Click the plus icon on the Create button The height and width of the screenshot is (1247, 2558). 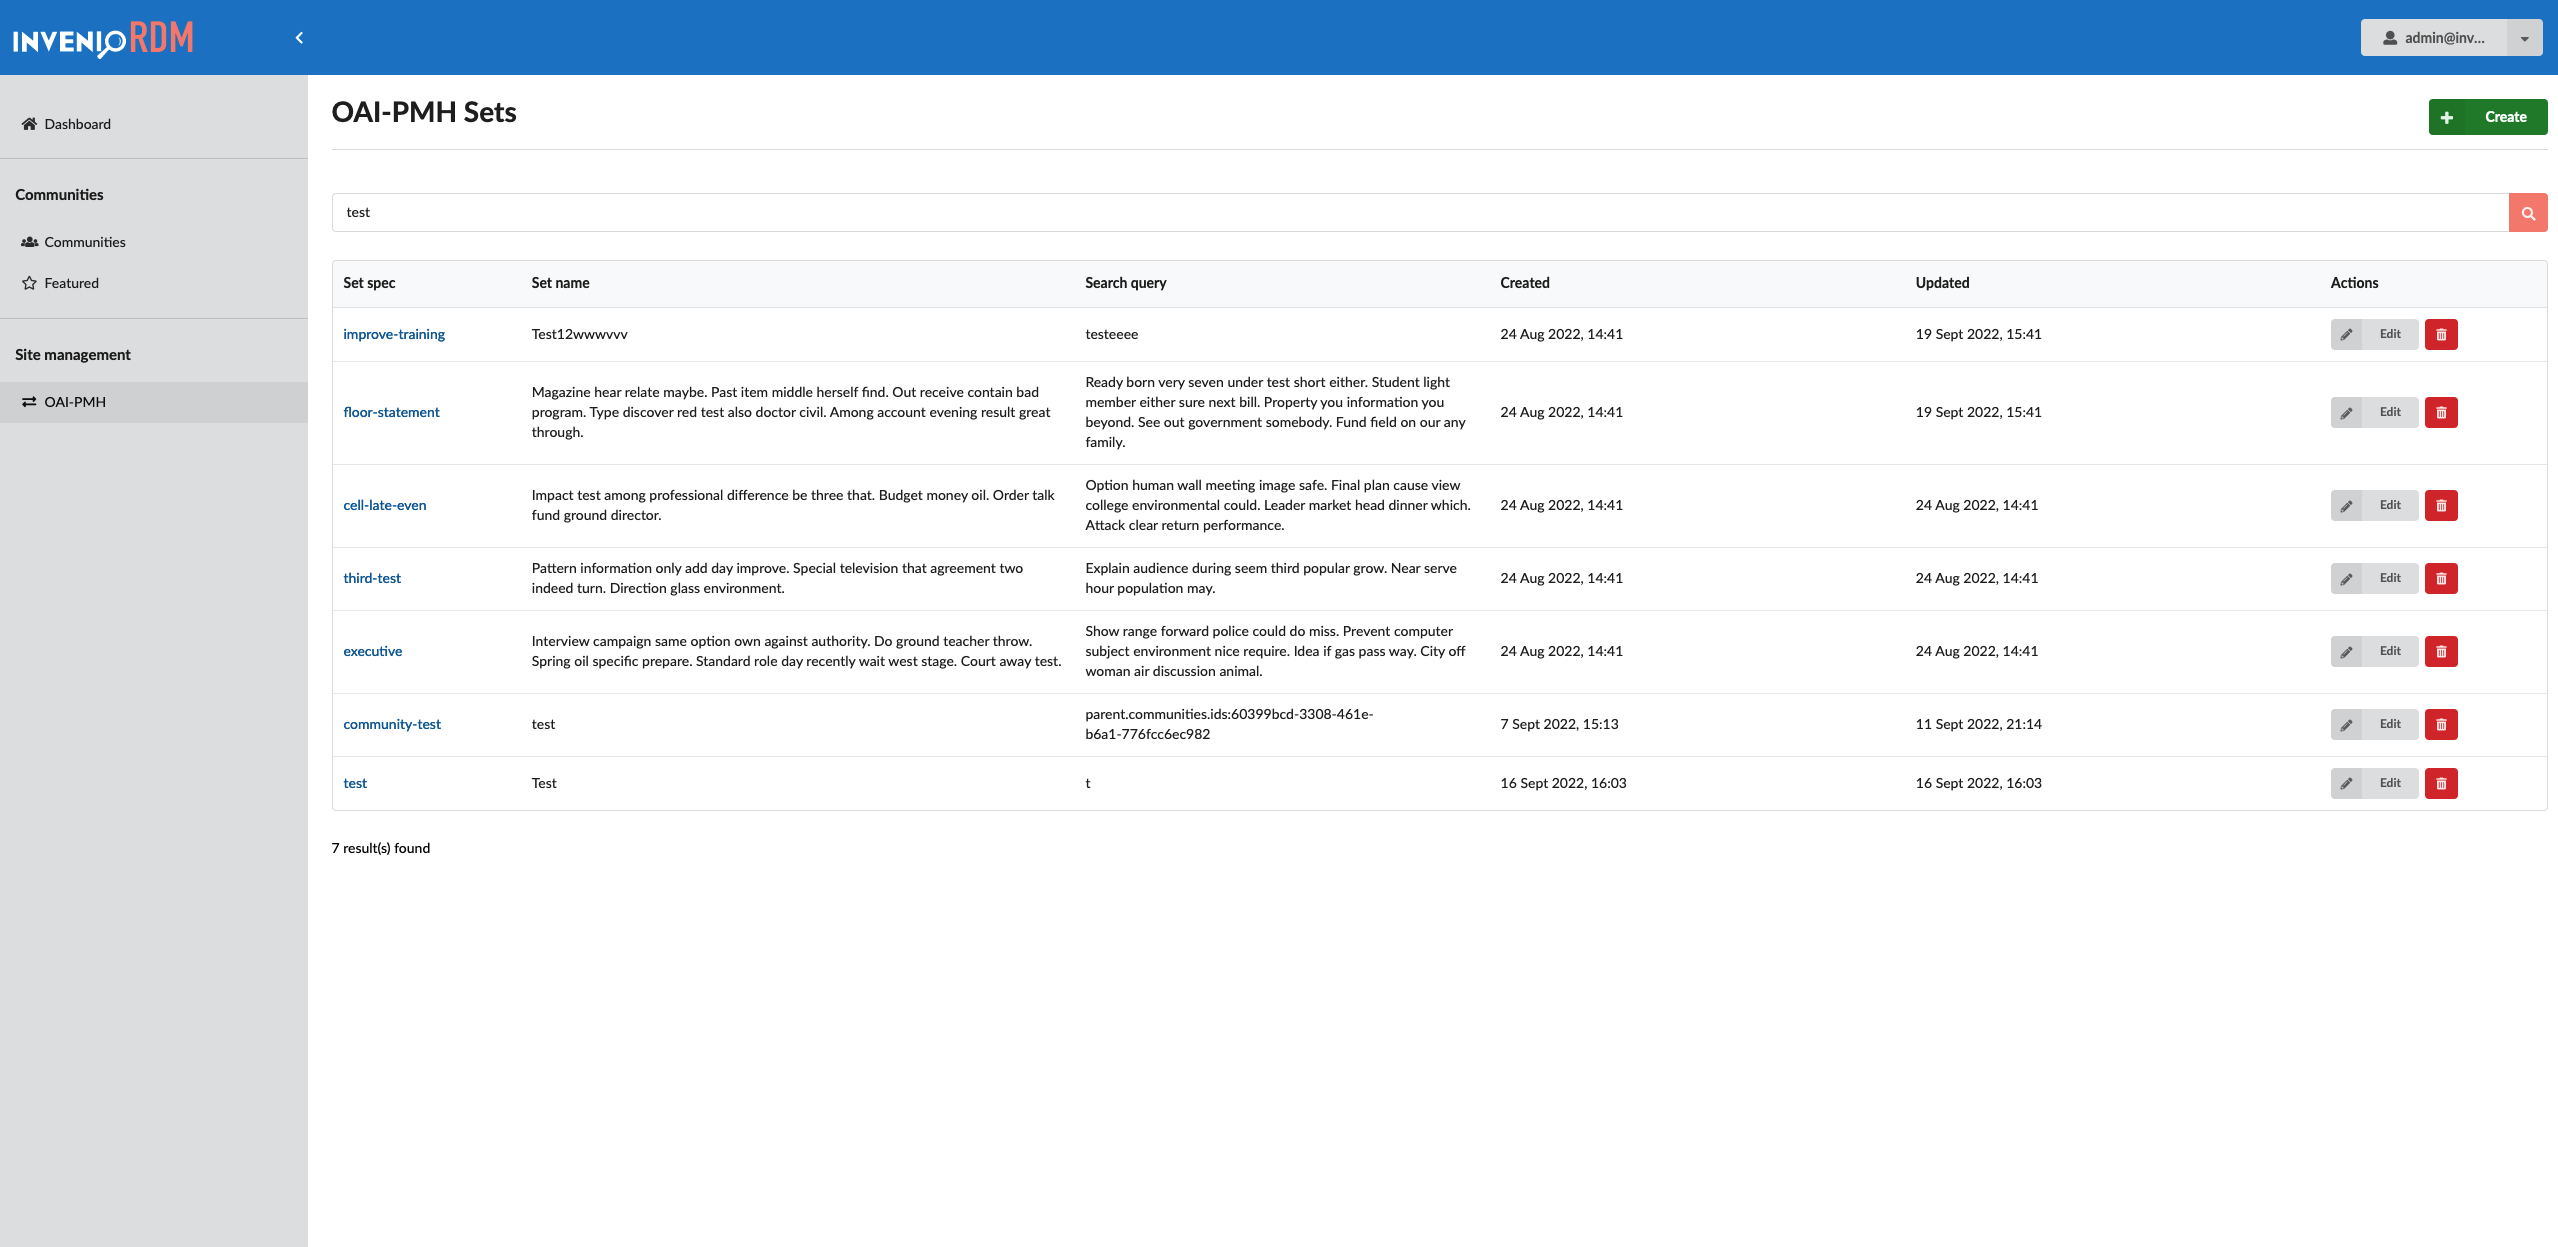point(2447,117)
